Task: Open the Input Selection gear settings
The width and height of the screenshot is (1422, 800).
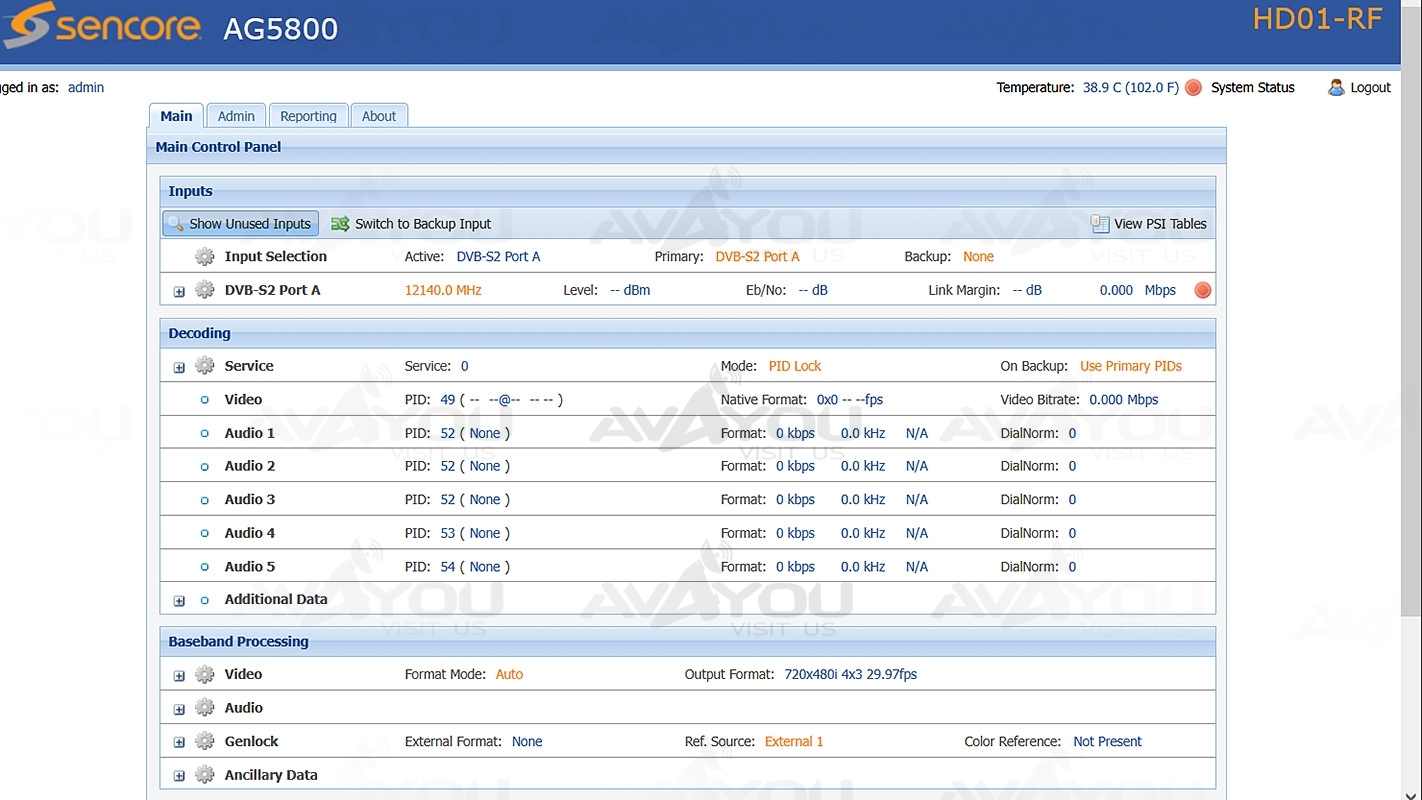Action: (205, 257)
